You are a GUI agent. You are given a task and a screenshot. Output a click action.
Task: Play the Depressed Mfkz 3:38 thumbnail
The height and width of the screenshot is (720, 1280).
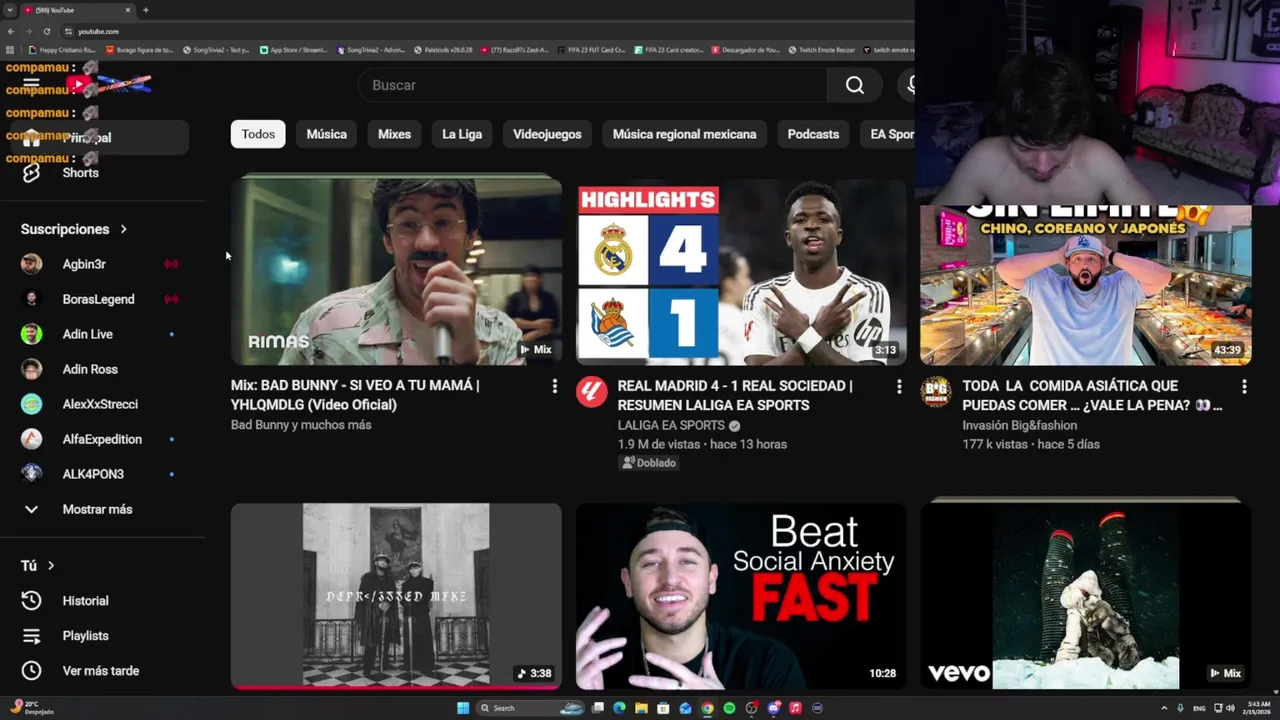tap(396, 596)
